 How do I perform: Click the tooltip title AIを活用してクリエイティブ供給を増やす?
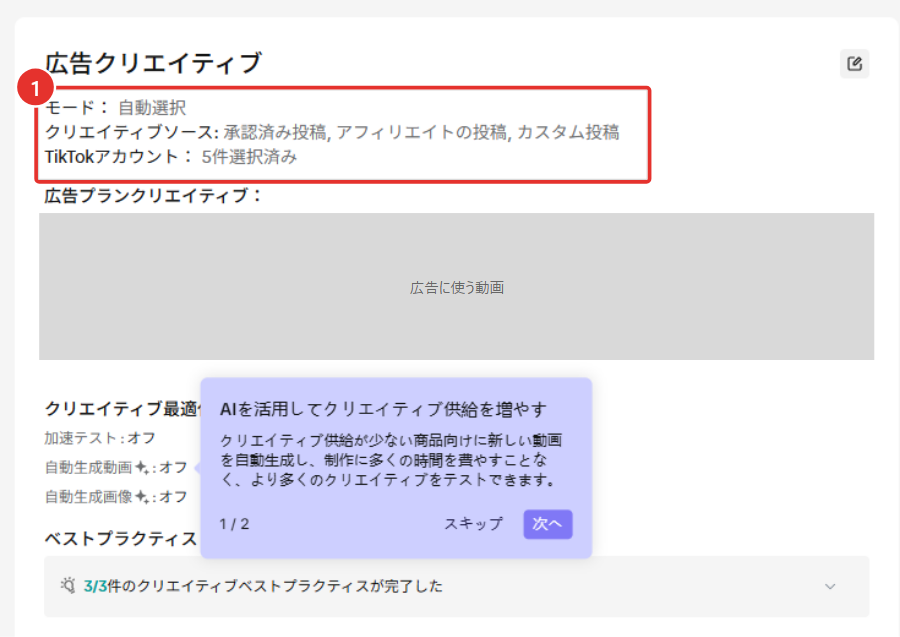pos(383,409)
